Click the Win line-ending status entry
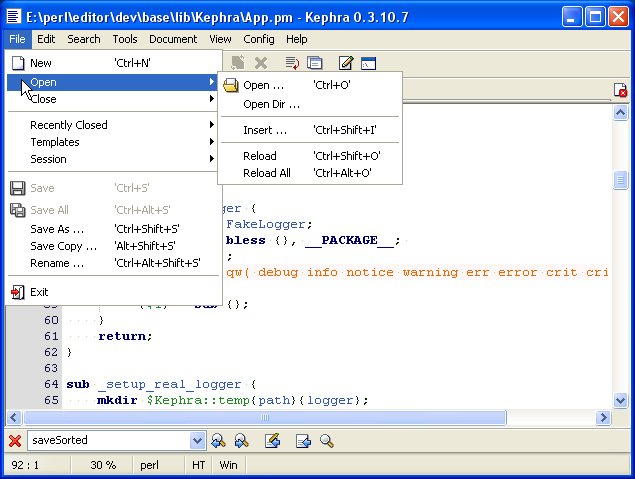 pos(228,465)
